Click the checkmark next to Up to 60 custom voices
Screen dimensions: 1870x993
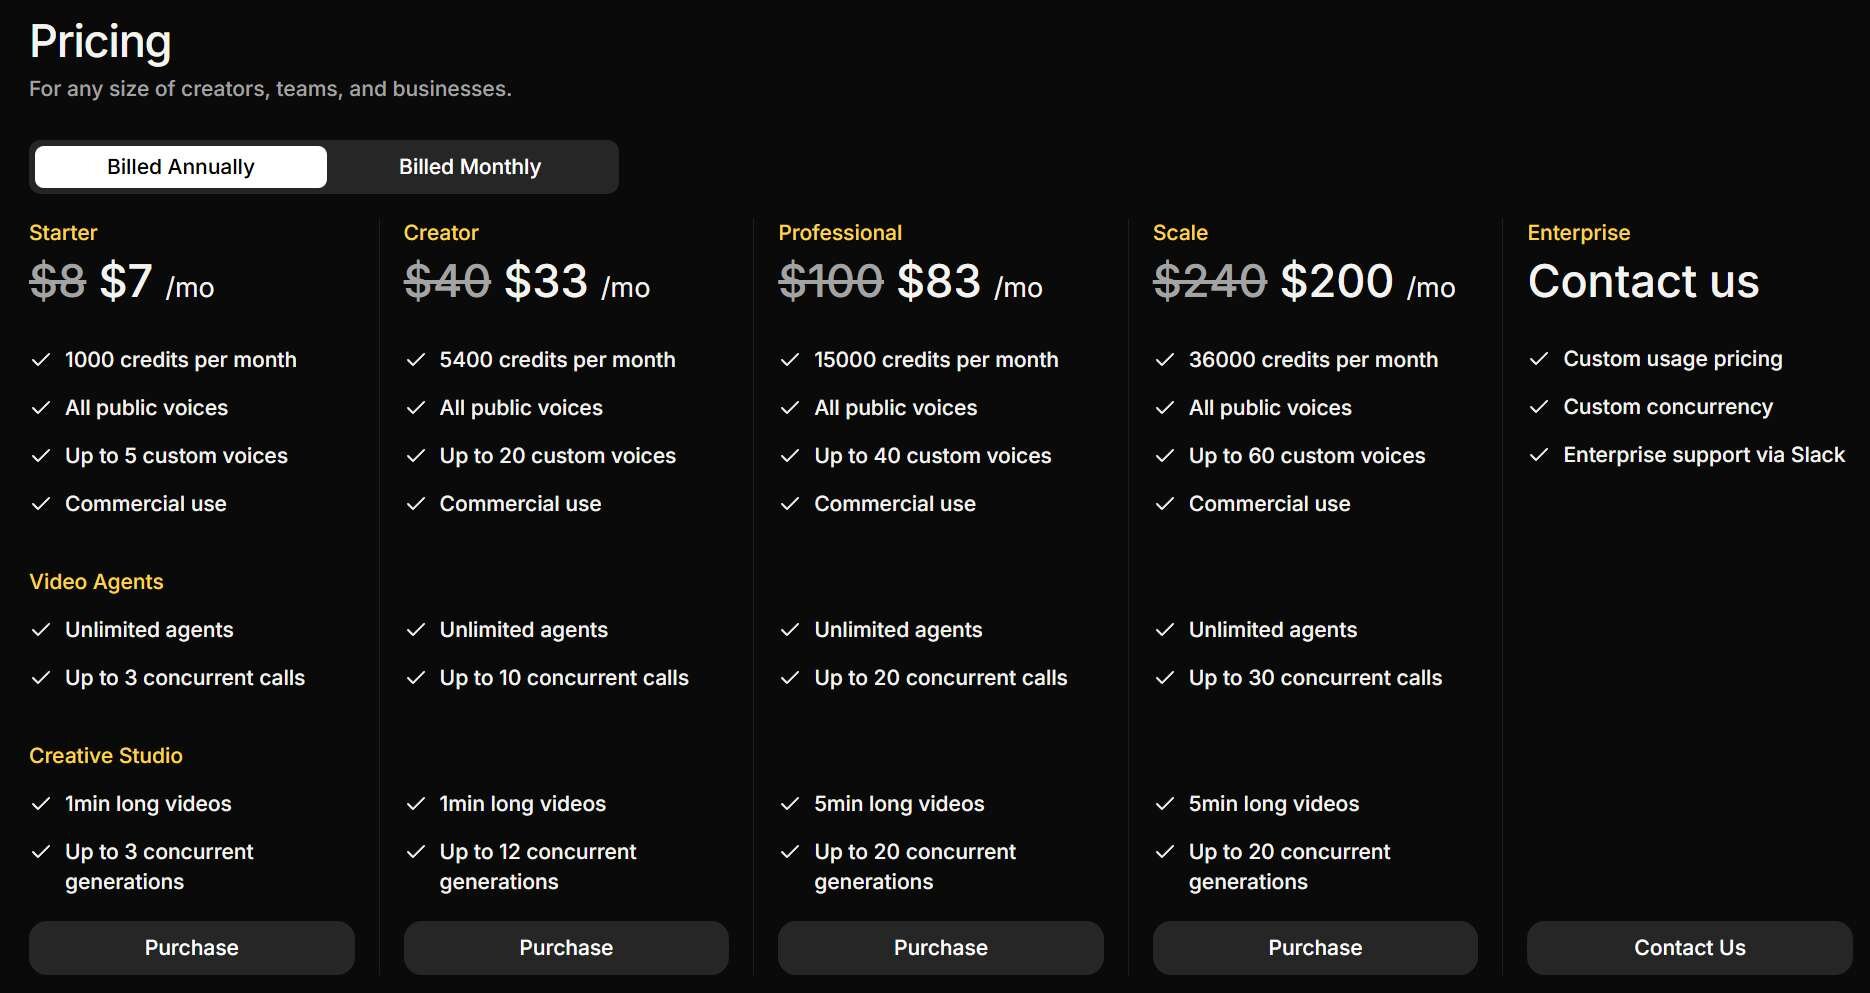[x=1165, y=456]
